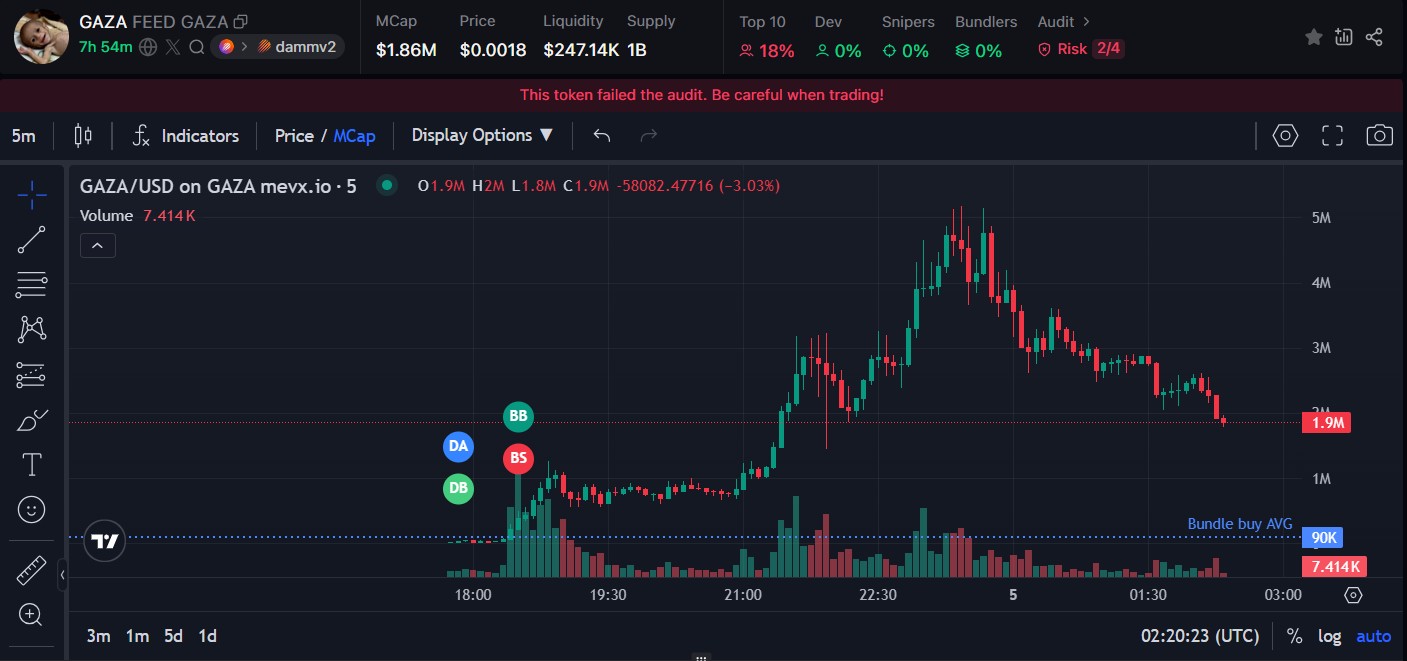Take a chart snapshot with camera icon
Viewport: 1407px width, 661px height.
point(1379,136)
